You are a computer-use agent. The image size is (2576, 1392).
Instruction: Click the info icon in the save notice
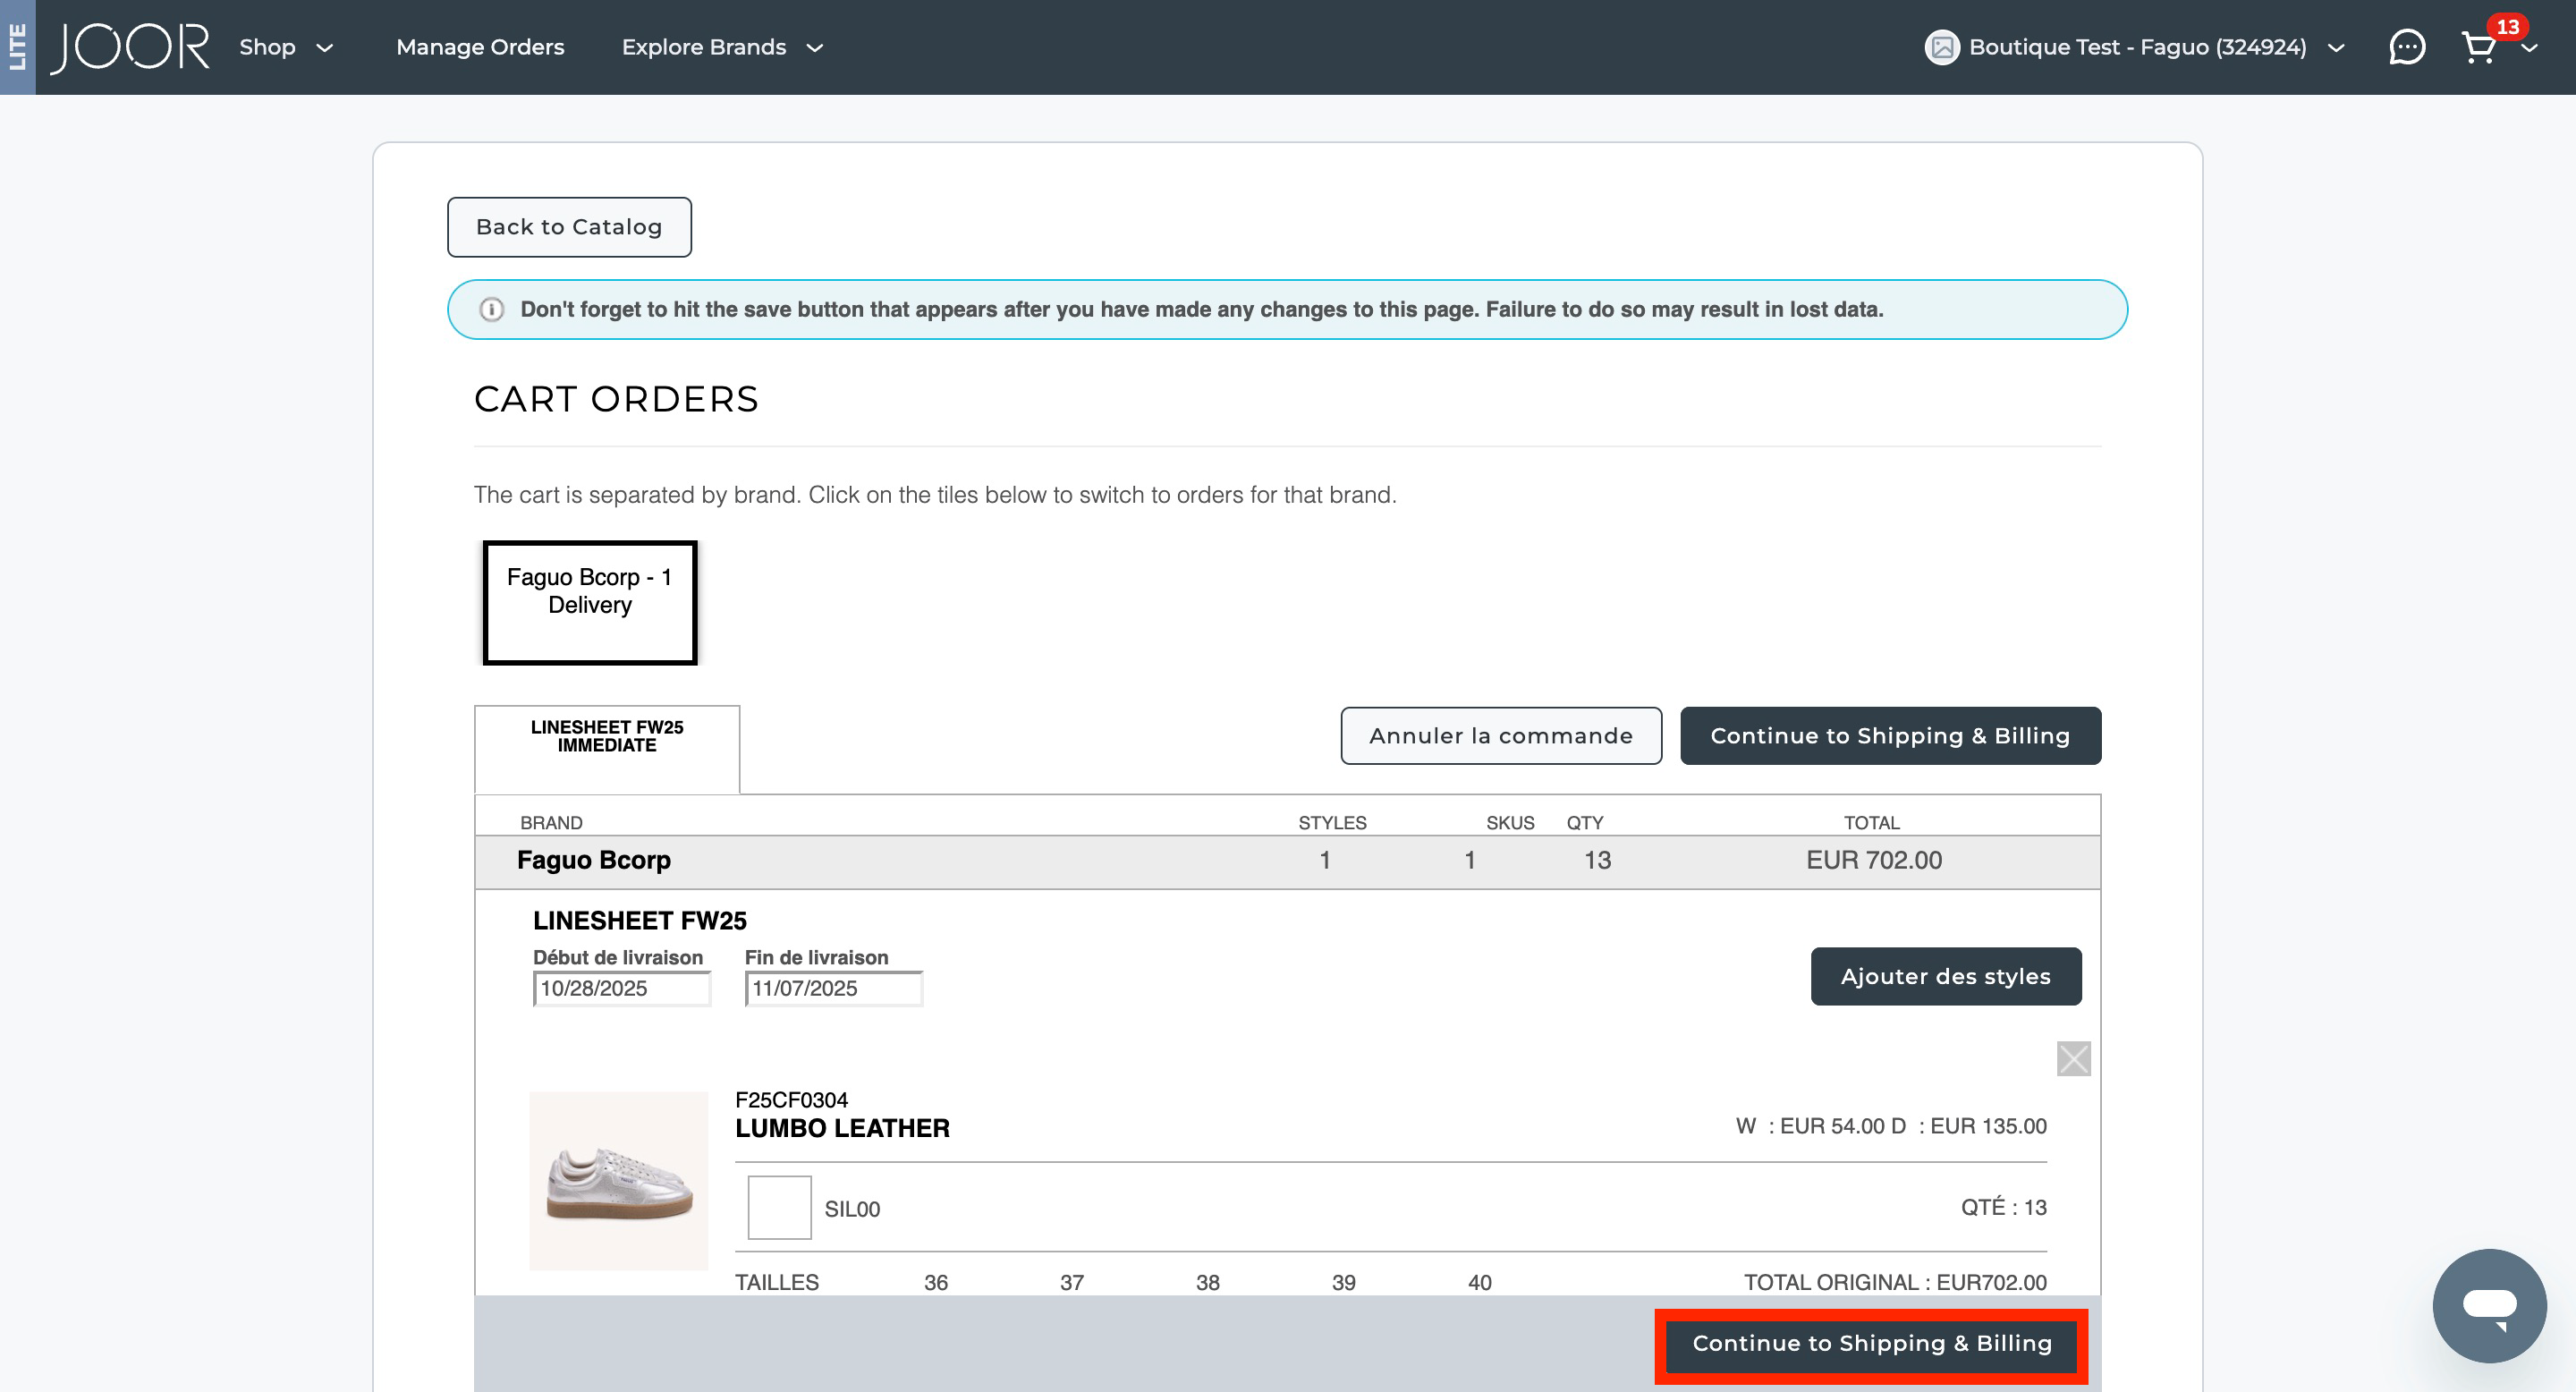click(x=491, y=310)
